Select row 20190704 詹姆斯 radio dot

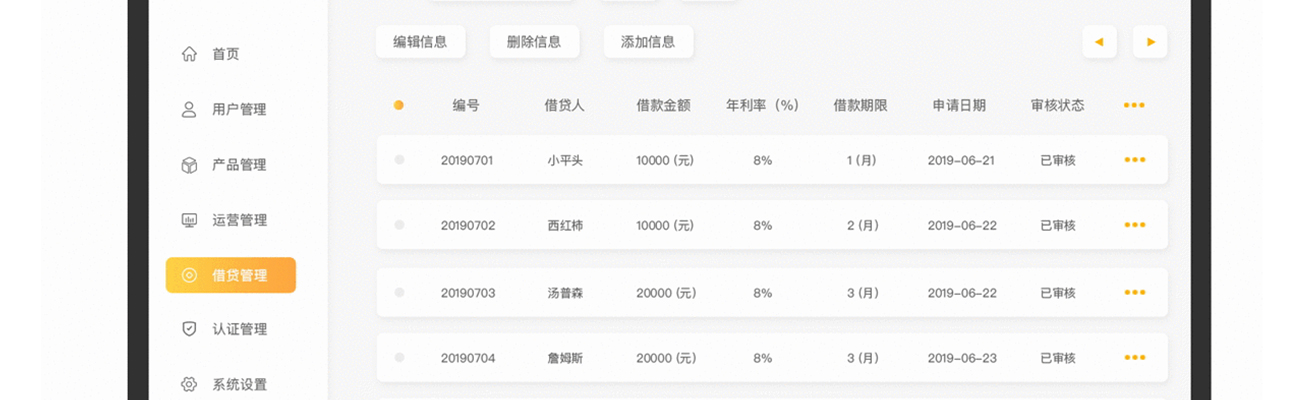tap(399, 357)
